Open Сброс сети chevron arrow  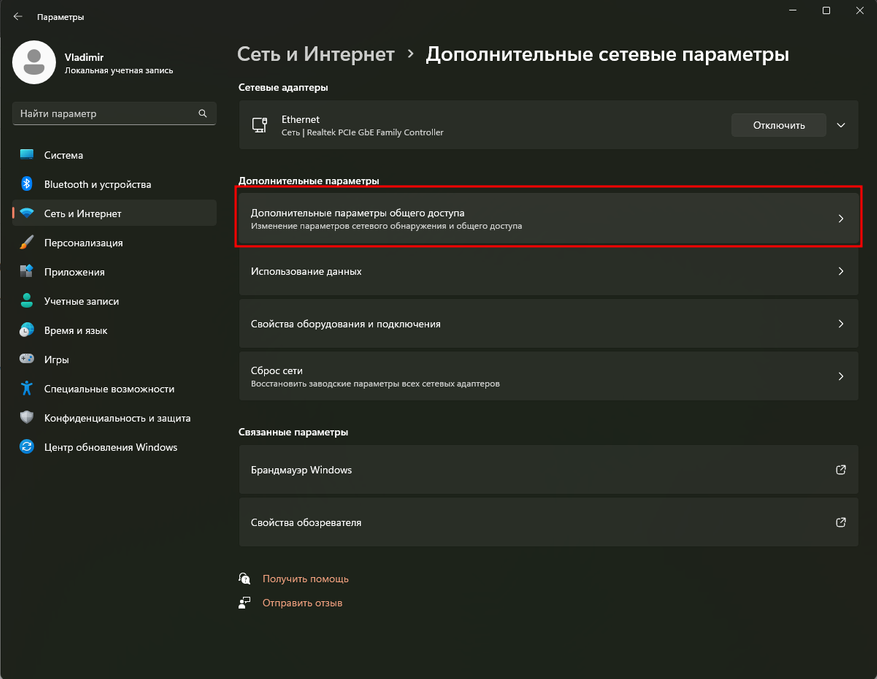pos(841,376)
